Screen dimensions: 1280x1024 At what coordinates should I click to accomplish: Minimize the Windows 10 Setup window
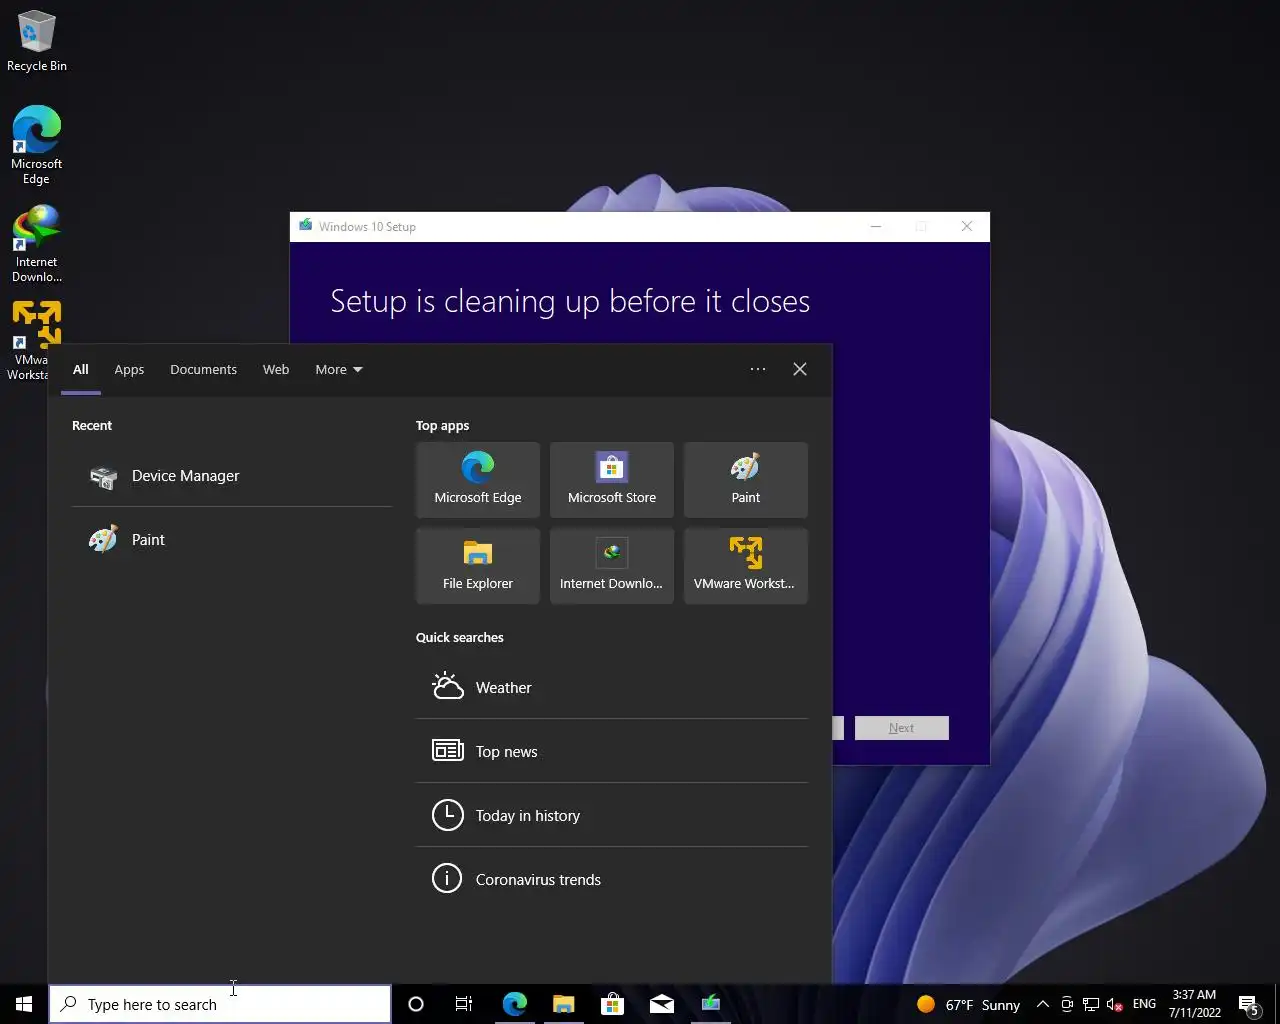tap(876, 226)
